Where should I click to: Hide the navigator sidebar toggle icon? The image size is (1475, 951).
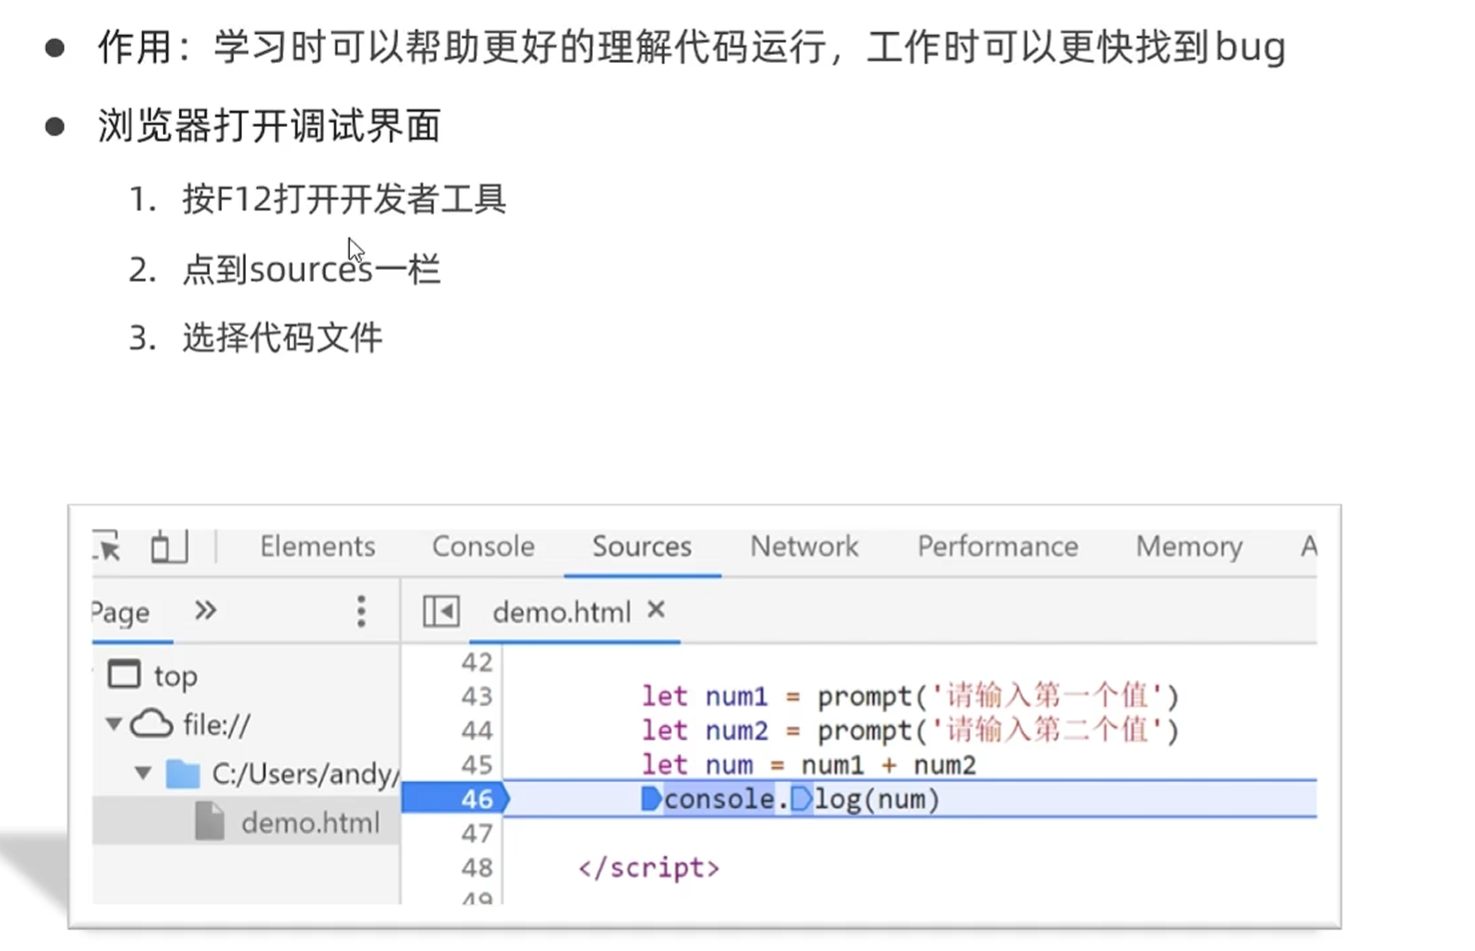click(441, 611)
